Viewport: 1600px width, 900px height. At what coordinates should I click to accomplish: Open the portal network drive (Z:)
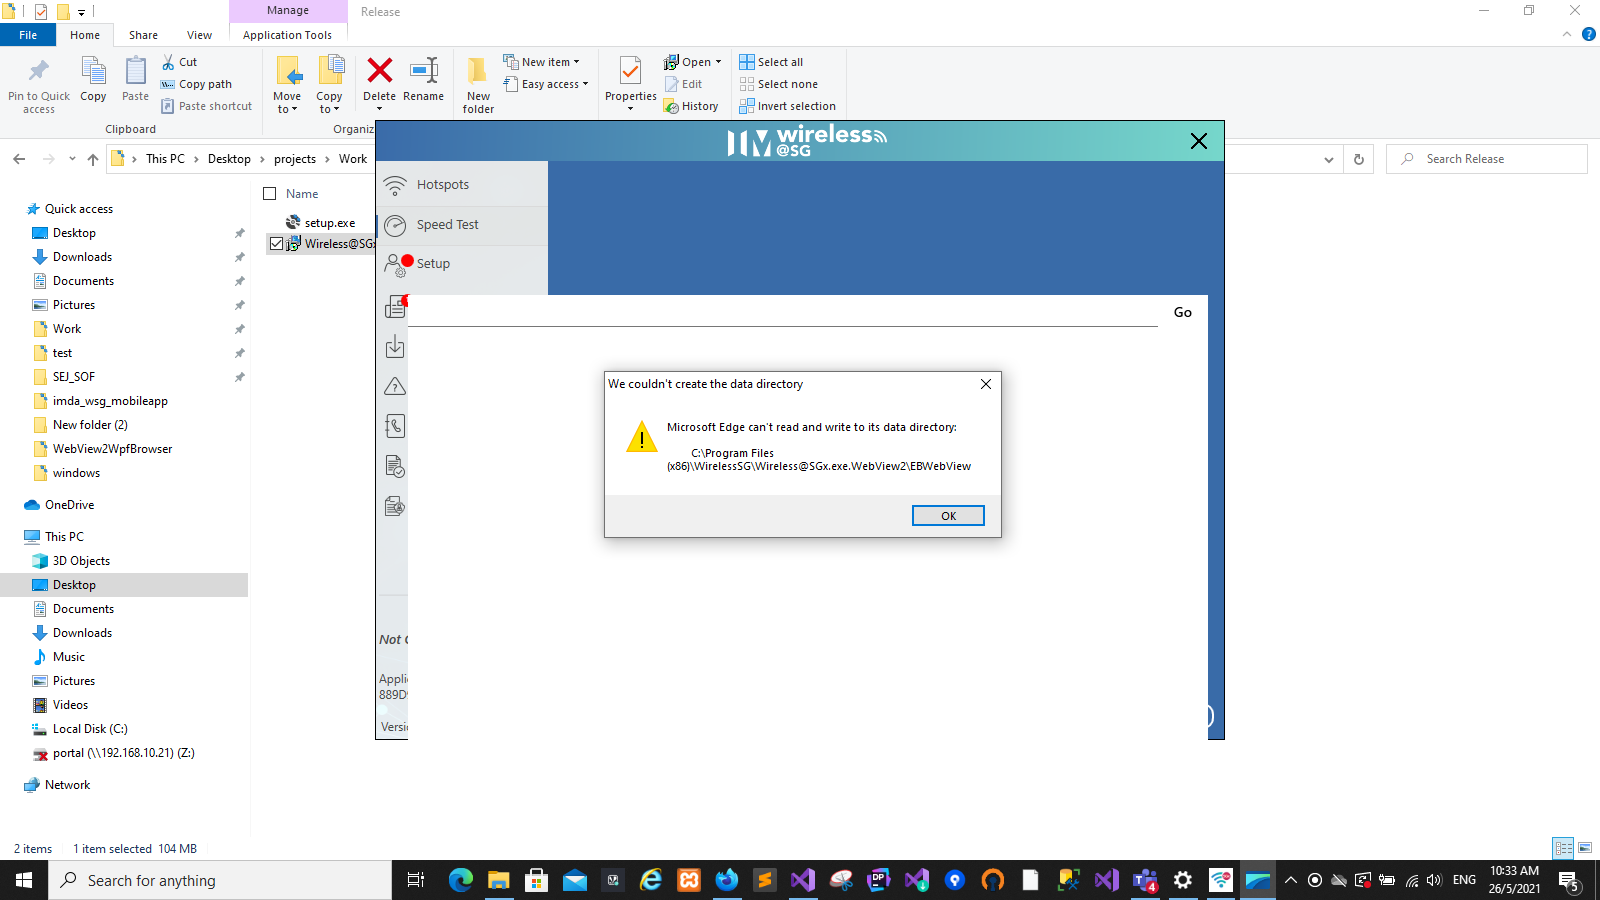coord(123,753)
